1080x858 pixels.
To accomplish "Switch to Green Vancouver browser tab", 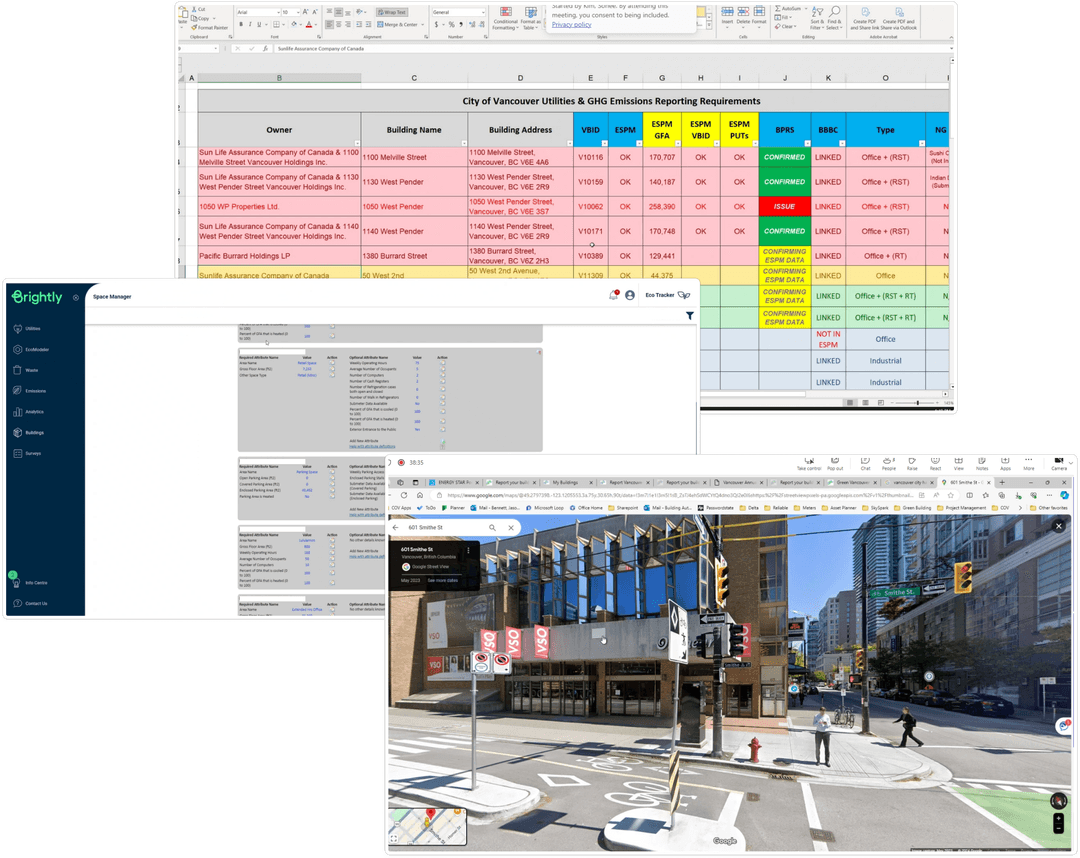I will (x=853, y=482).
